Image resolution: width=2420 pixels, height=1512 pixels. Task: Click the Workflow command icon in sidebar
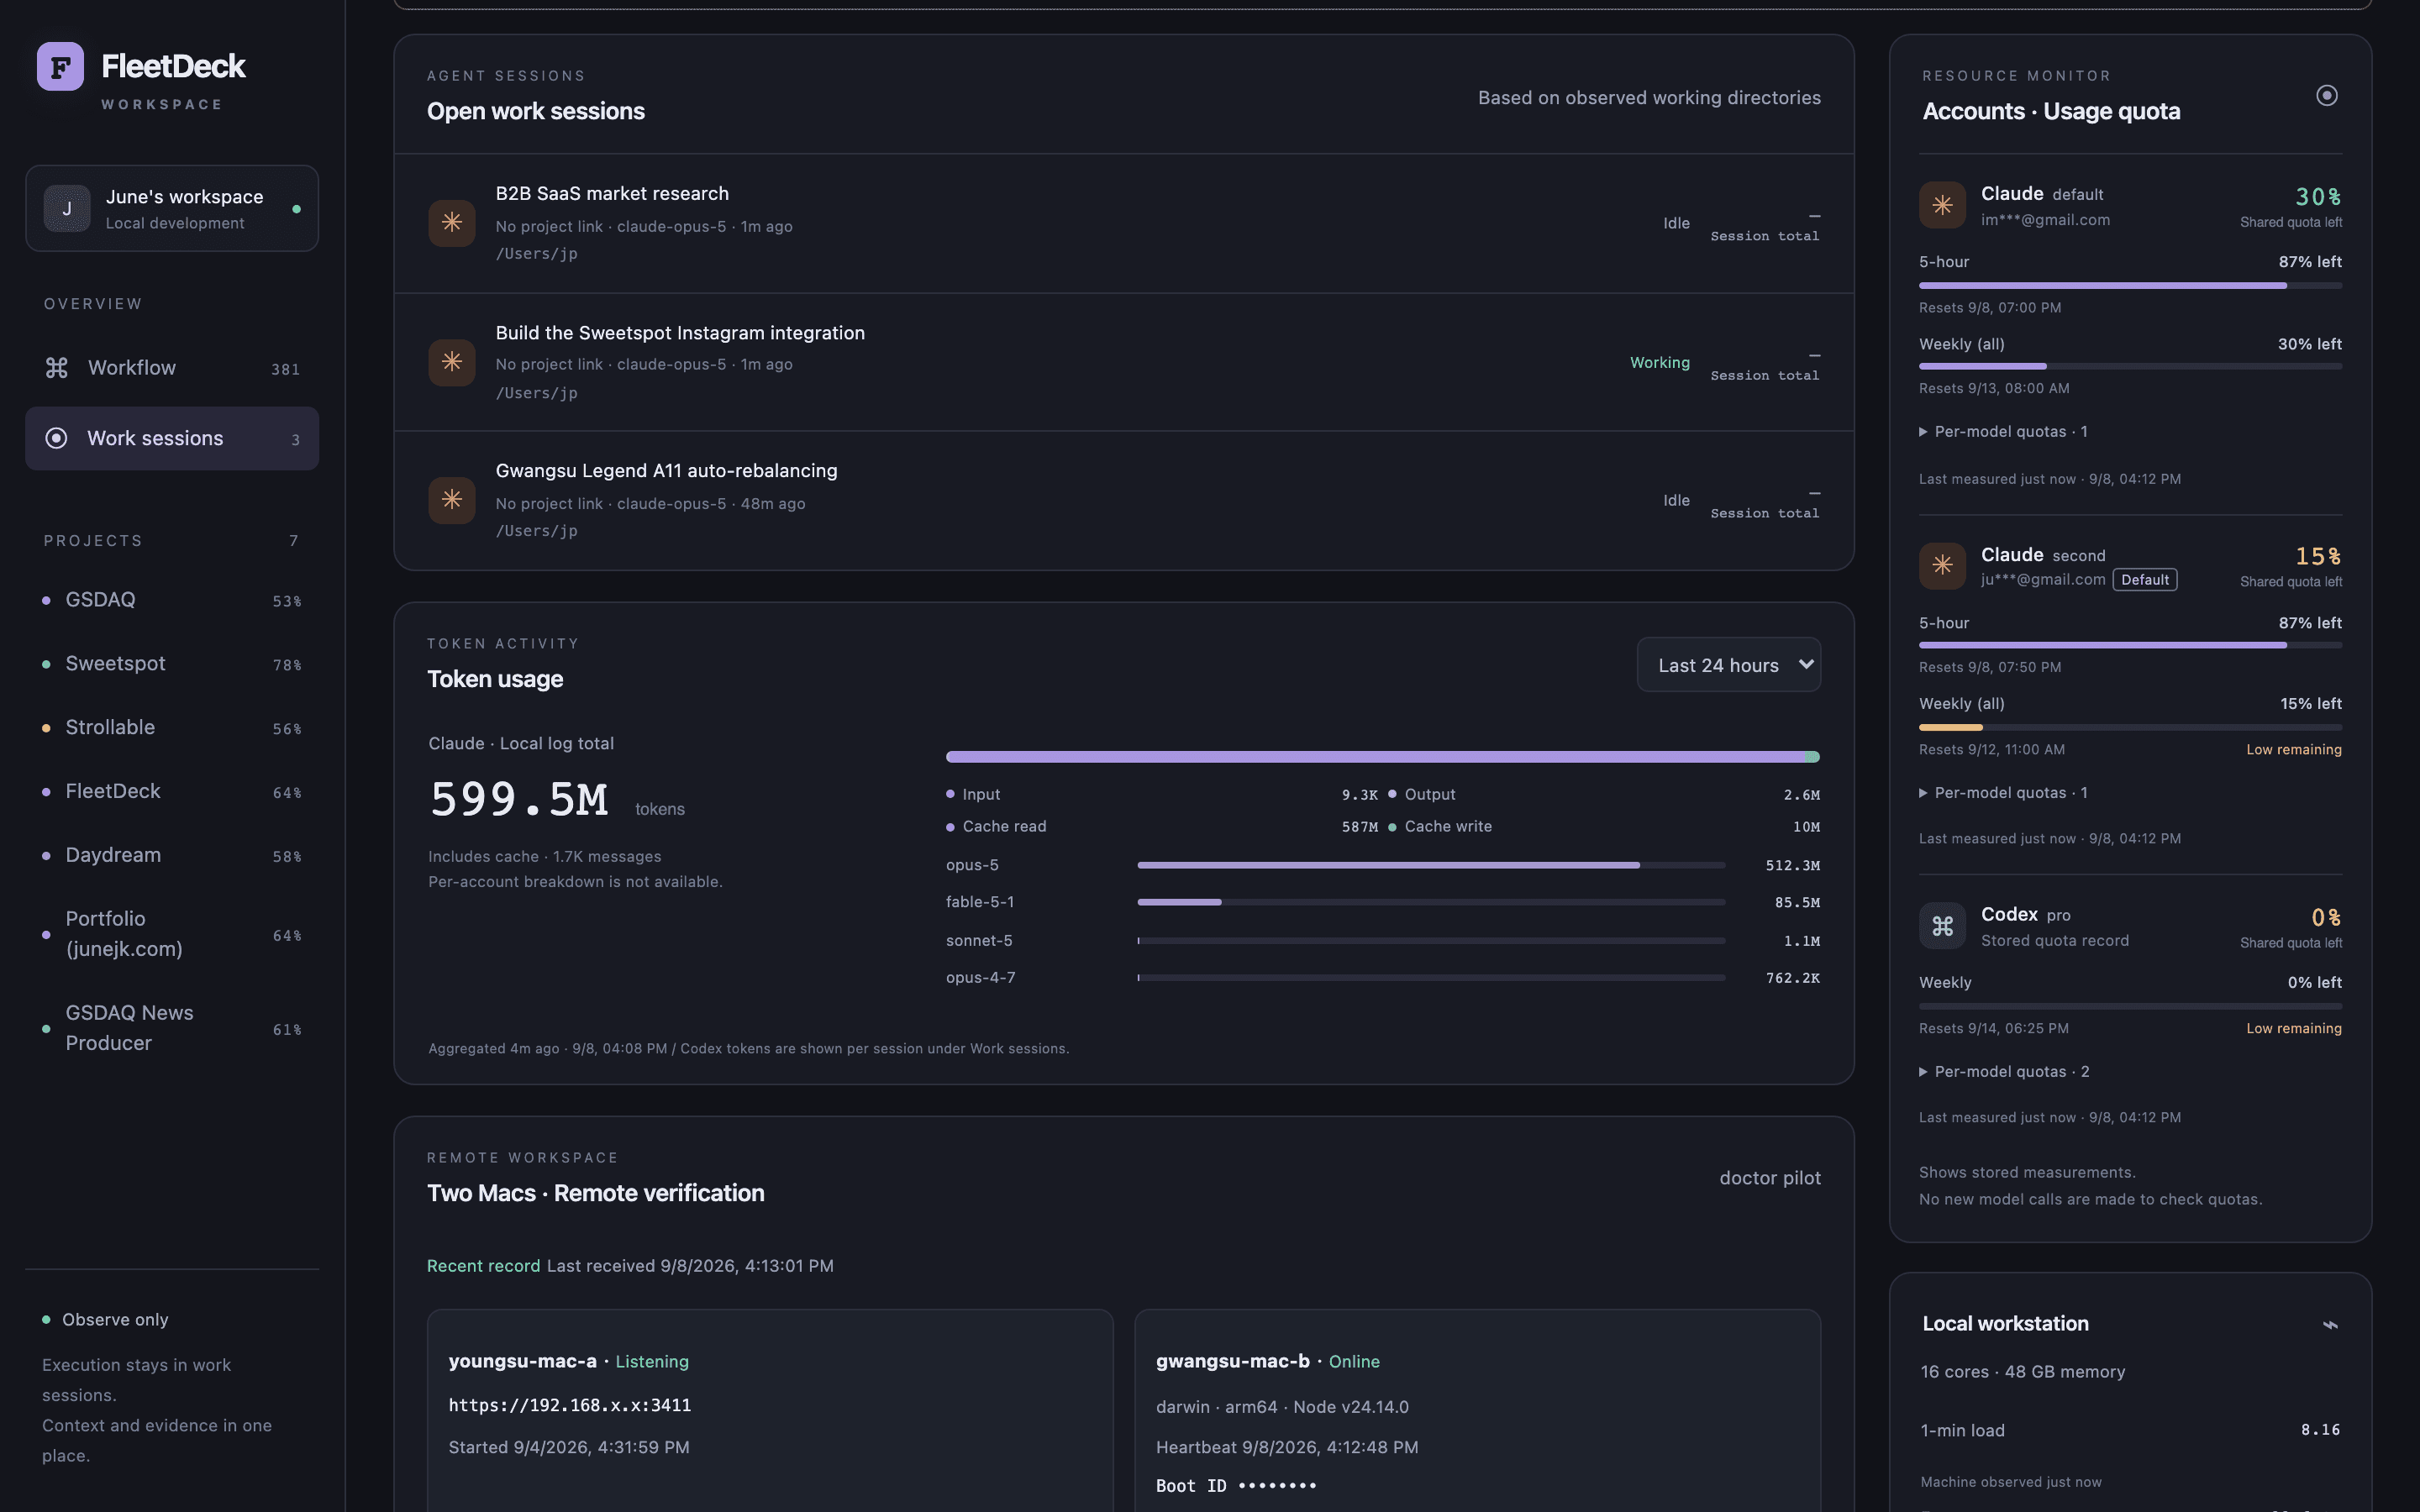coord(57,368)
